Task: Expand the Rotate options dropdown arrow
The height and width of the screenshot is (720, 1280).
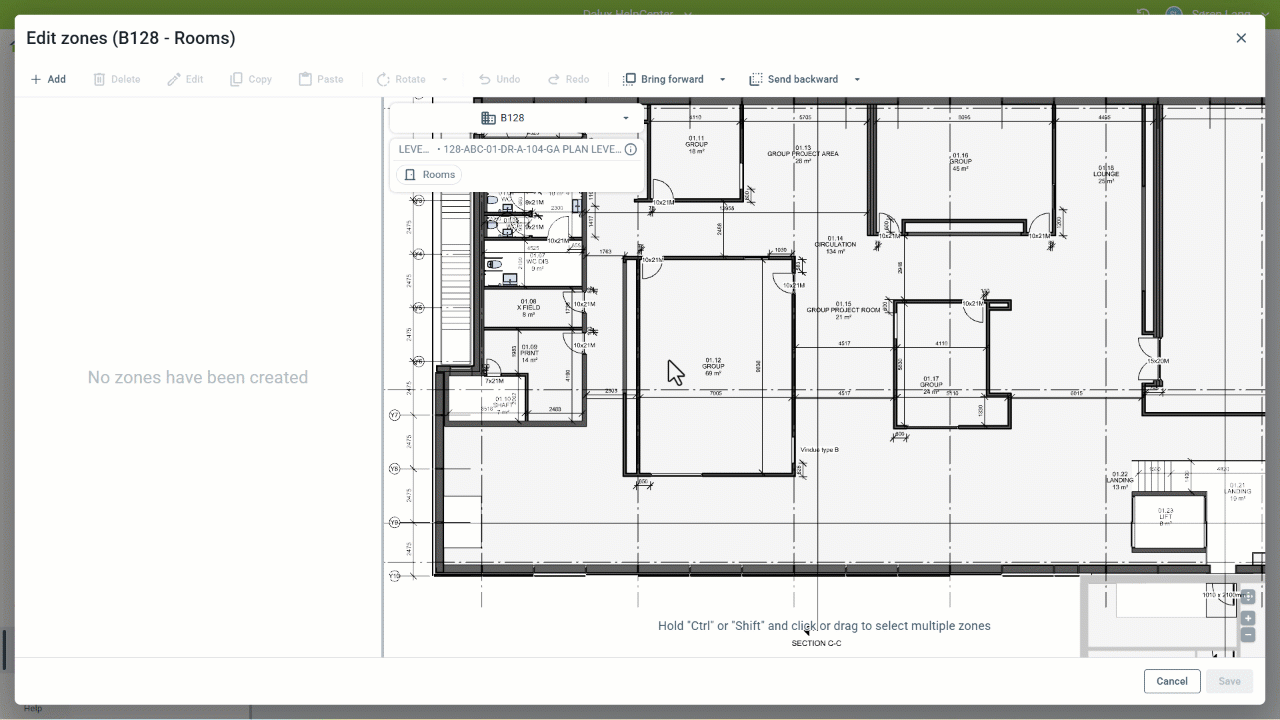Action: (x=445, y=79)
